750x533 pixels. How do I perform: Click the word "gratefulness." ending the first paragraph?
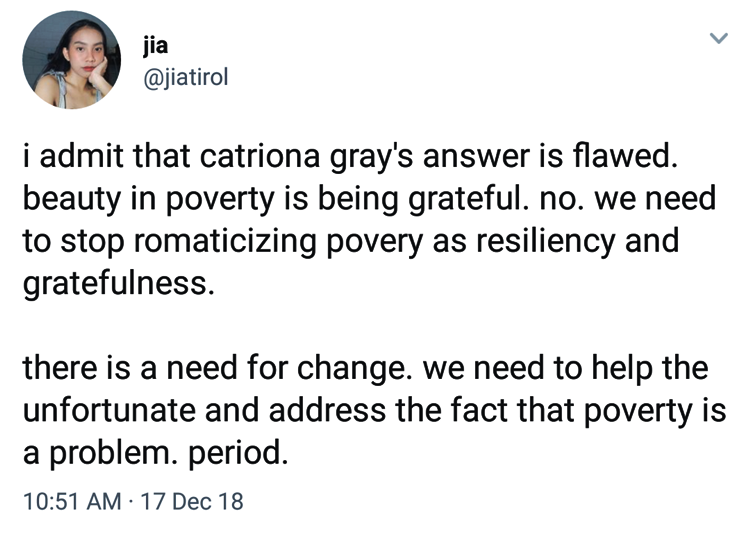(118, 283)
